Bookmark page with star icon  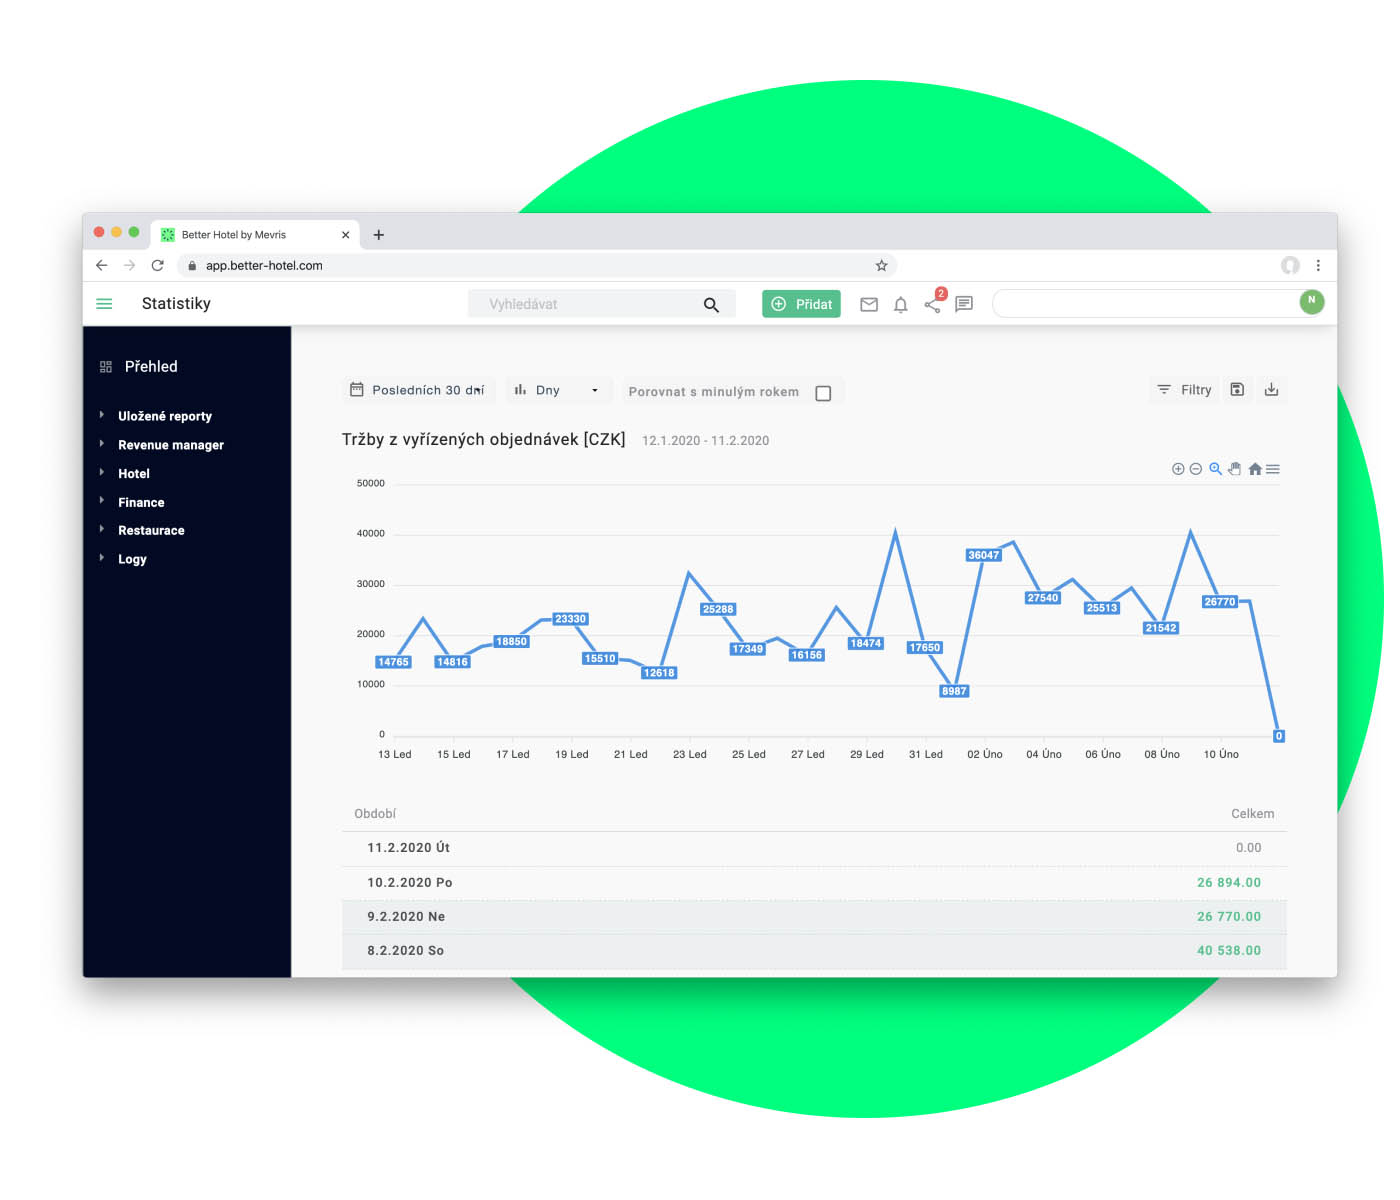point(881,265)
